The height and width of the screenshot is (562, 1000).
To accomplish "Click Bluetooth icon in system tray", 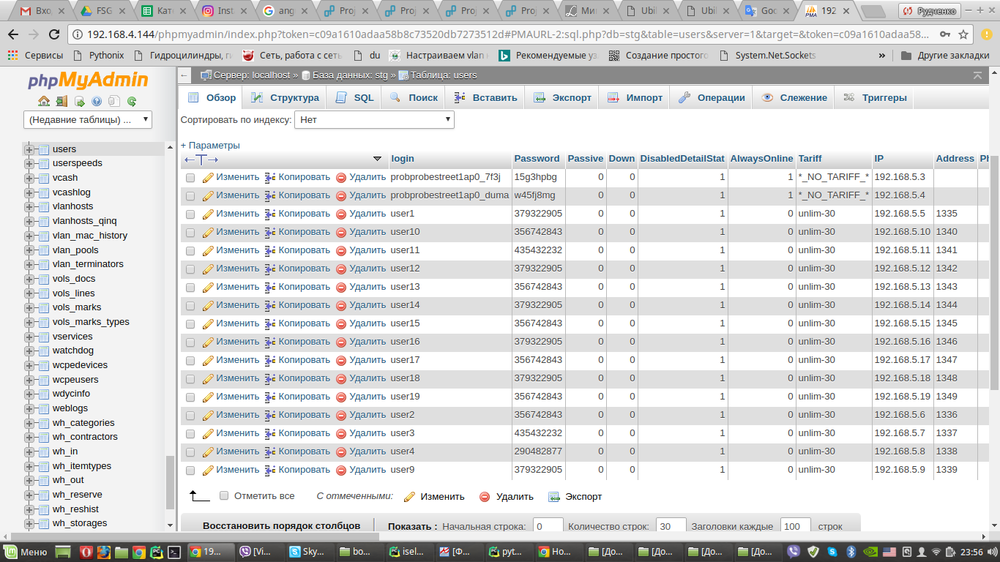I will (851, 552).
